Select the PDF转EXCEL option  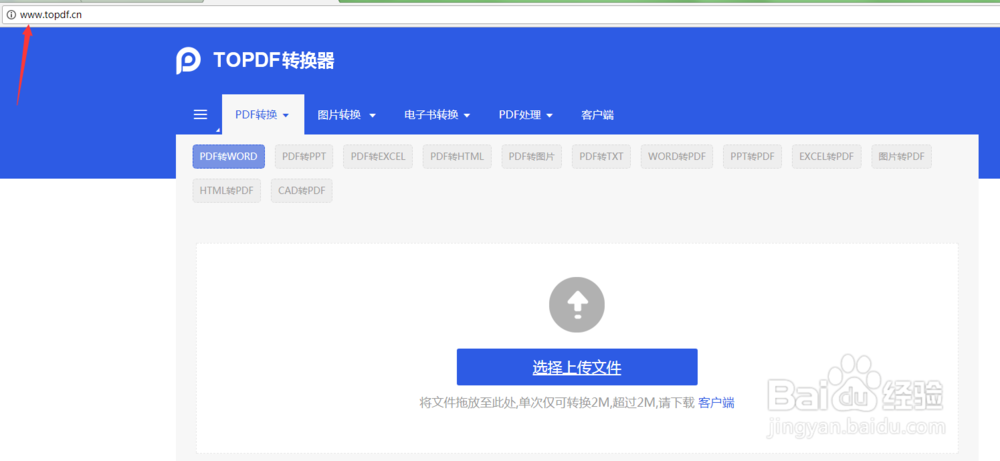378,156
